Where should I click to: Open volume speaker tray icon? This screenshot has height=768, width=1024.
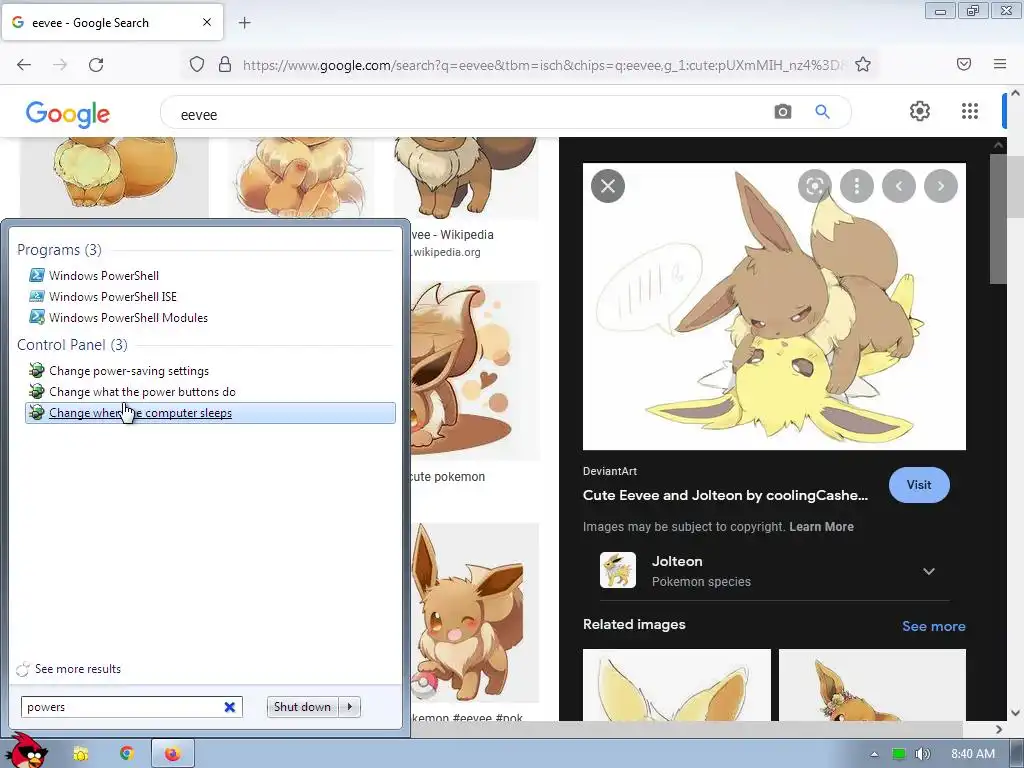pyautogui.click(x=922, y=754)
